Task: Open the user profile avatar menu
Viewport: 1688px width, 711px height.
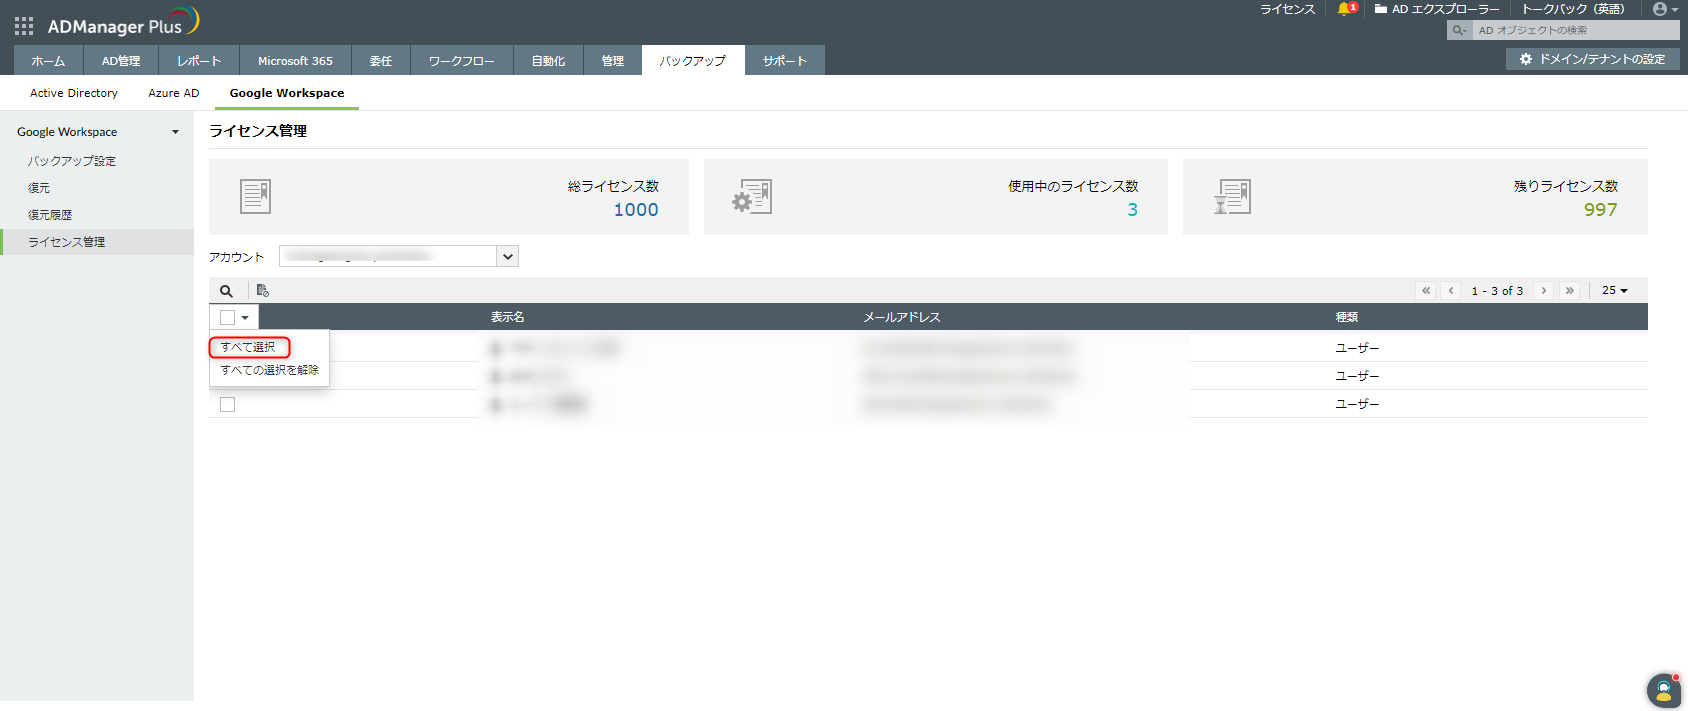Action: pyautogui.click(x=1664, y=9)
